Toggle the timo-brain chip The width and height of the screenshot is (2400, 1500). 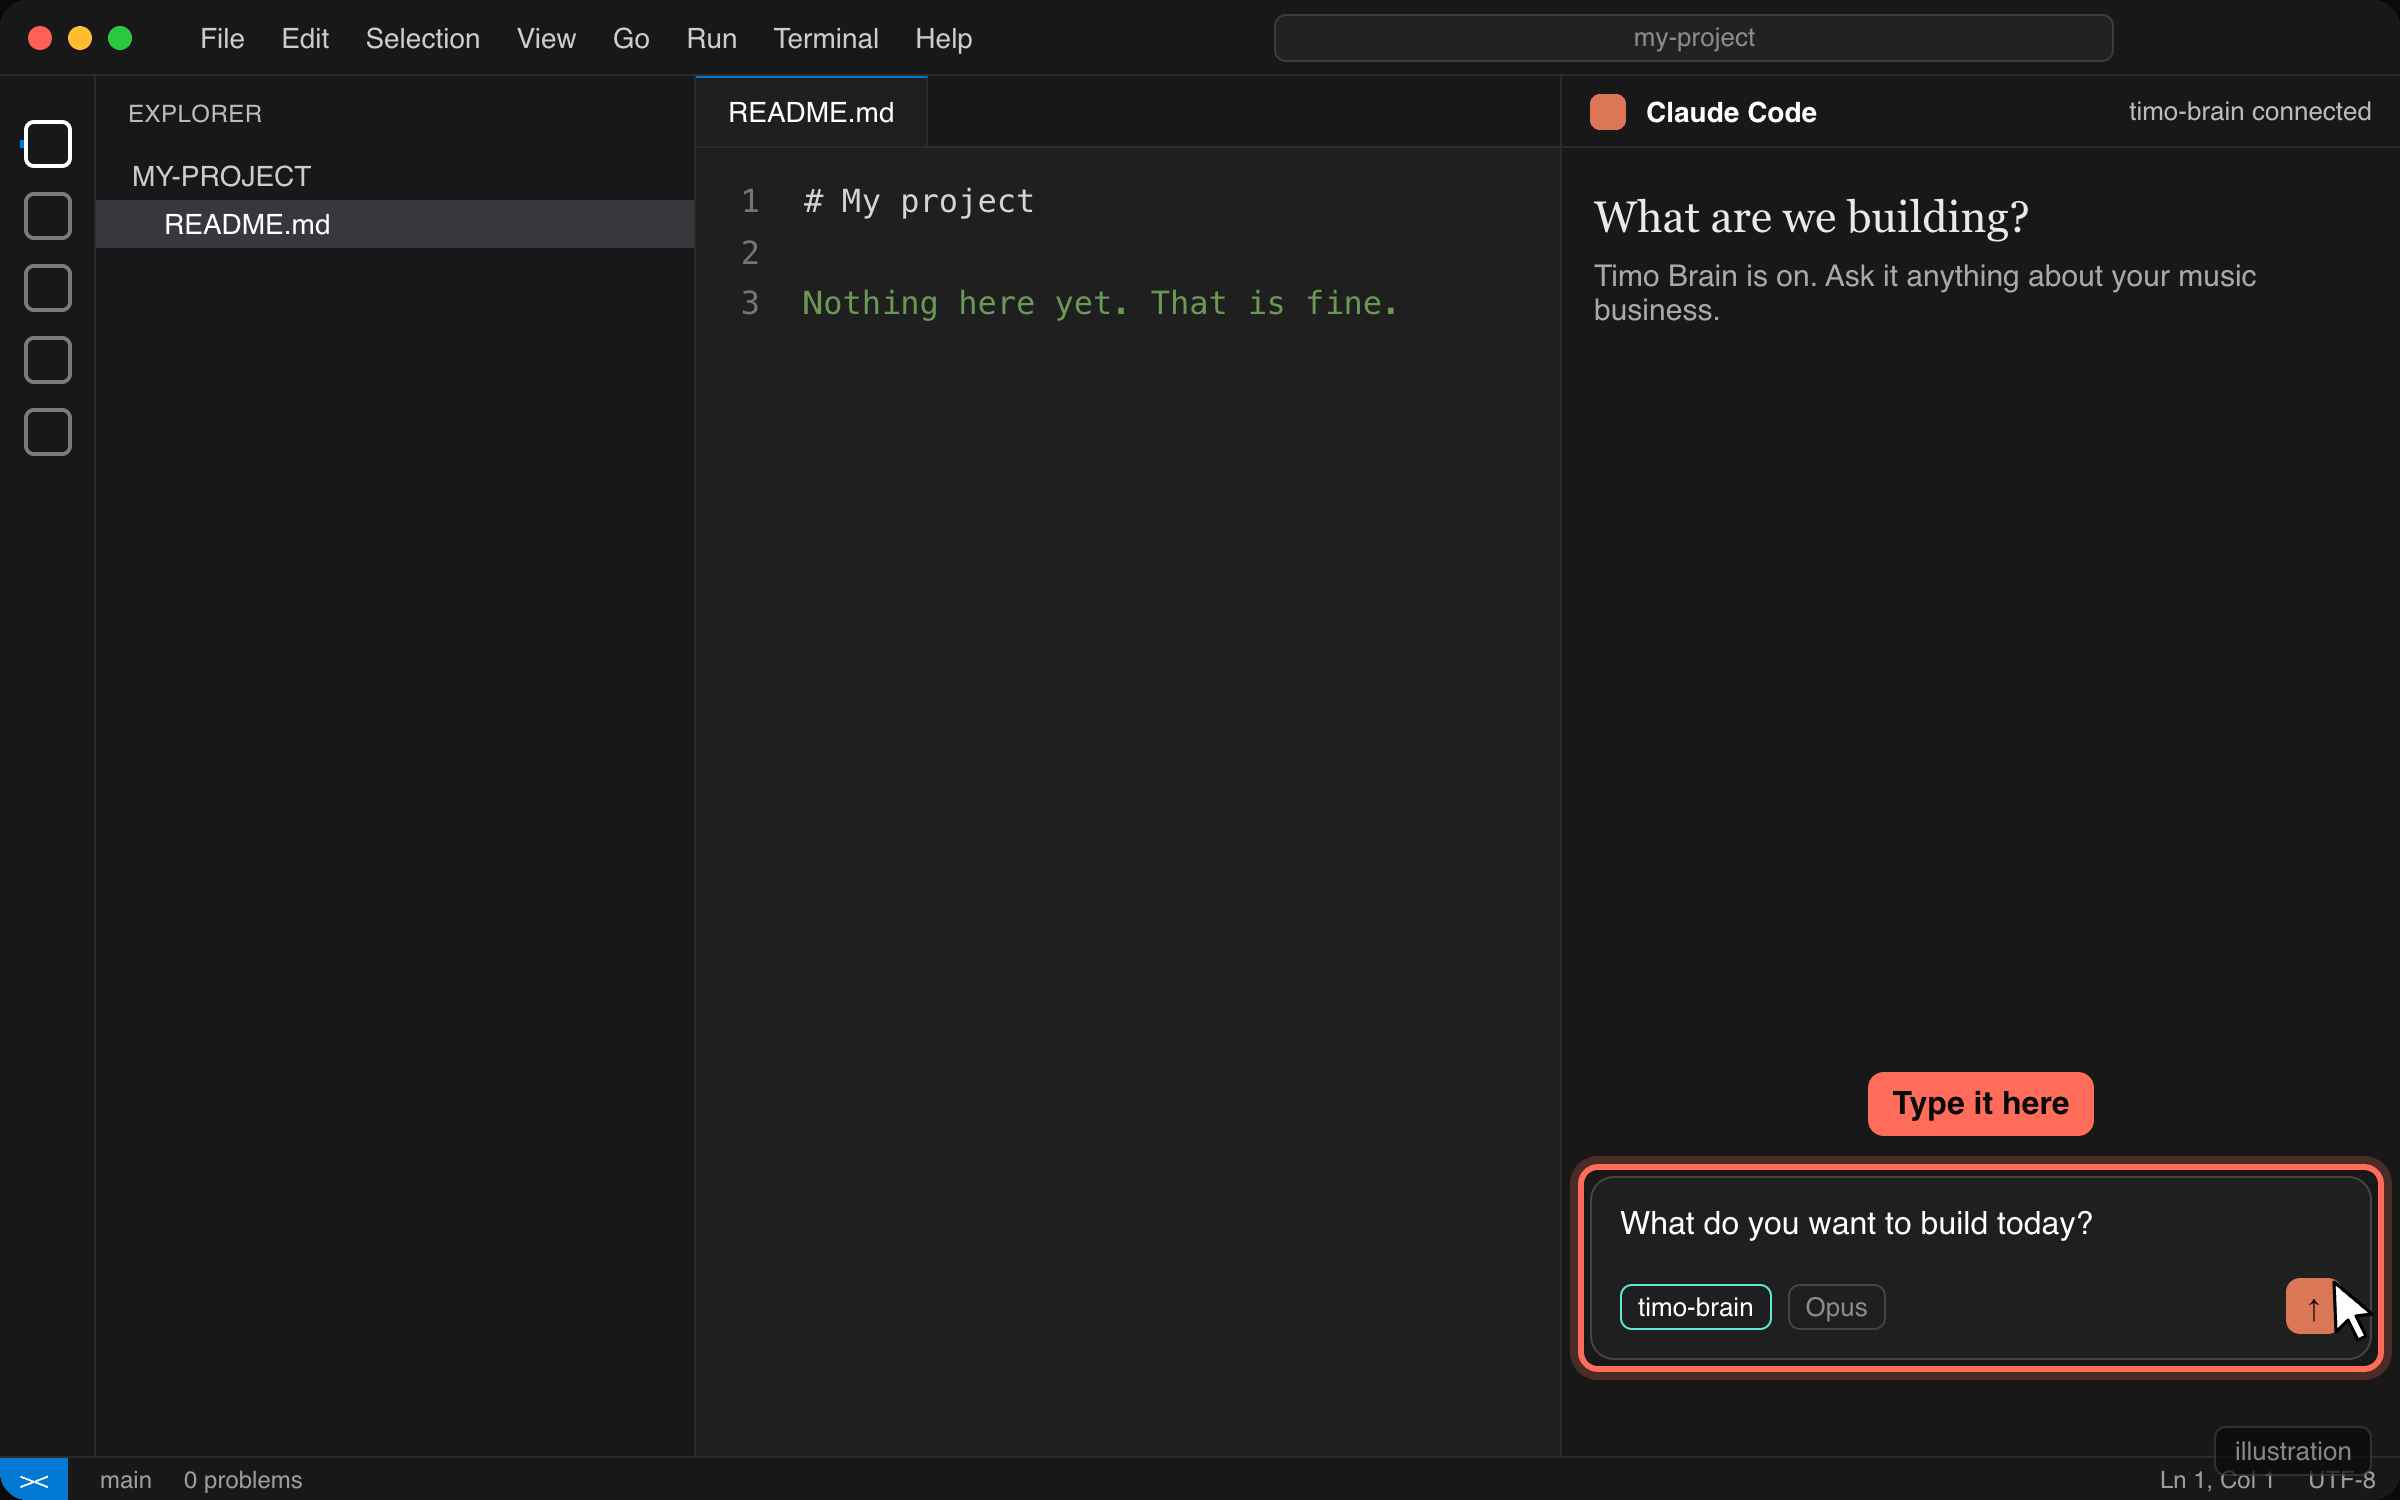(1695, 1307)
